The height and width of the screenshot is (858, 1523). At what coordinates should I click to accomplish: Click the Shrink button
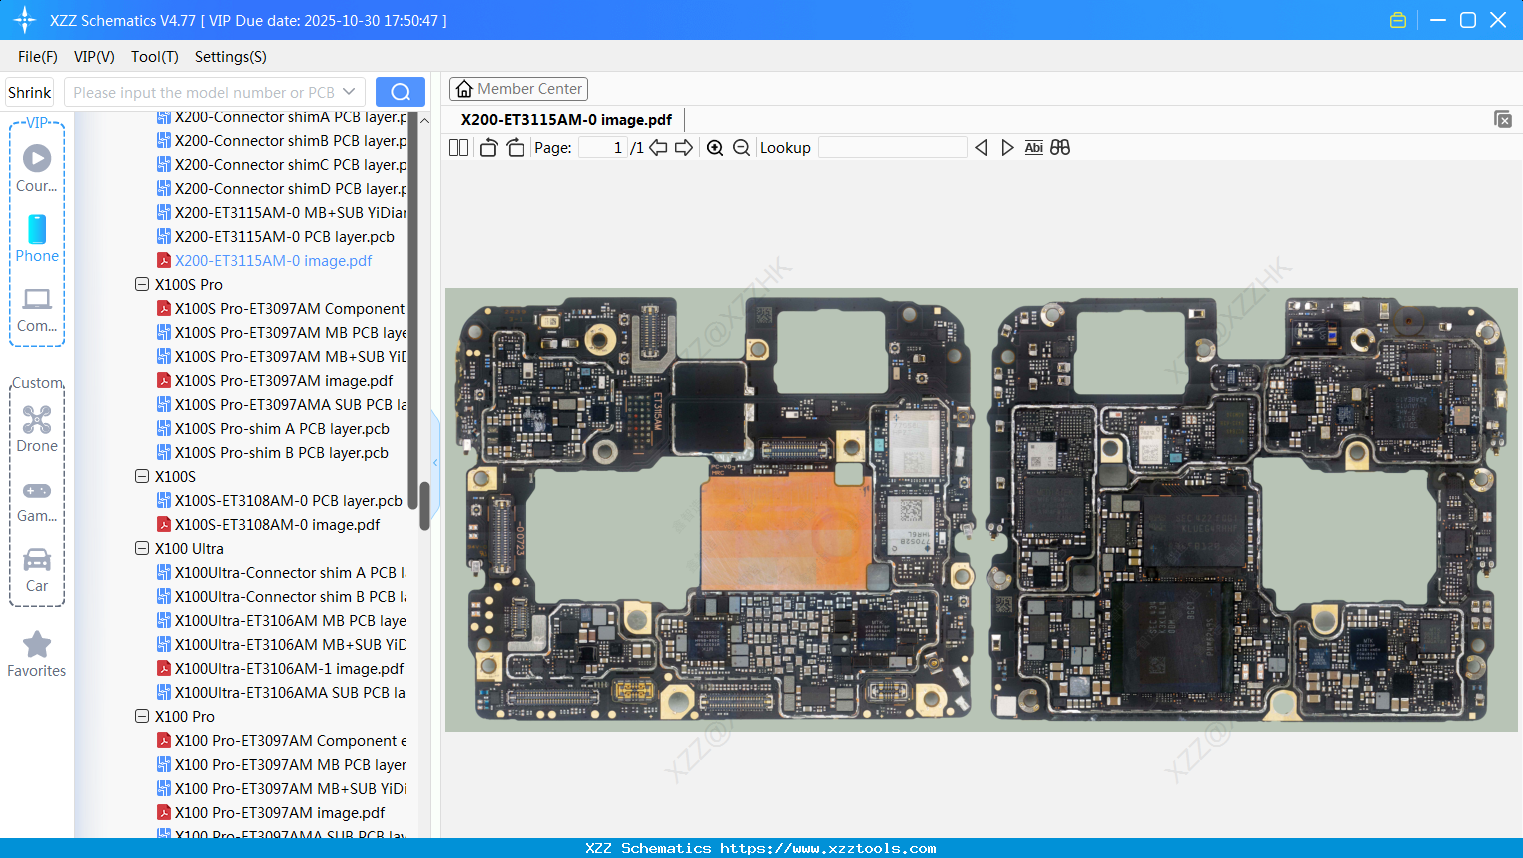tap(28, 91)
